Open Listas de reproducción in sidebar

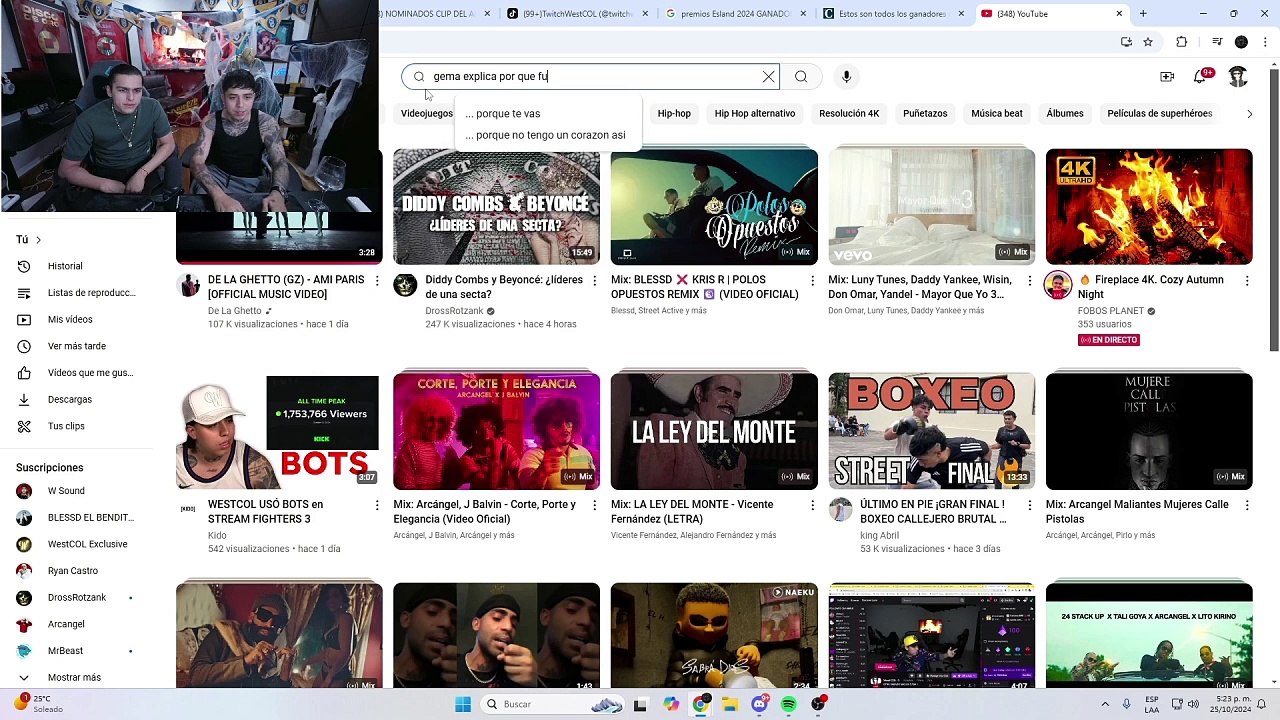coord(76,293)
